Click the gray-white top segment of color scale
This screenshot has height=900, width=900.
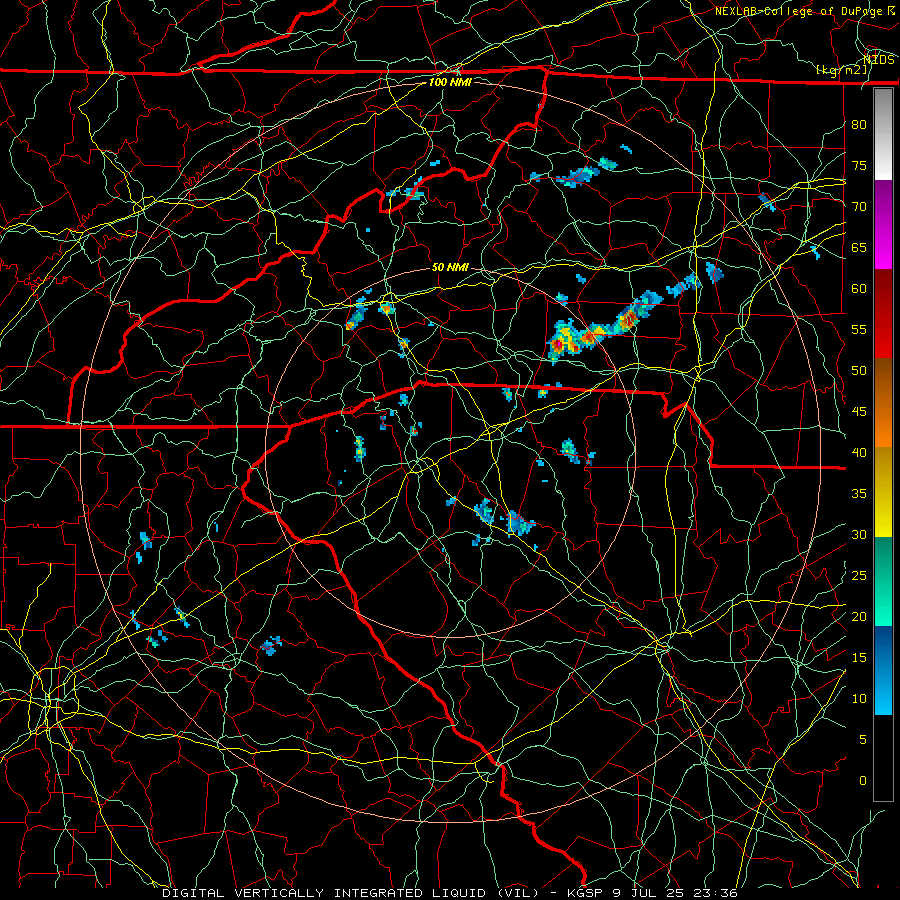(883, 134)
